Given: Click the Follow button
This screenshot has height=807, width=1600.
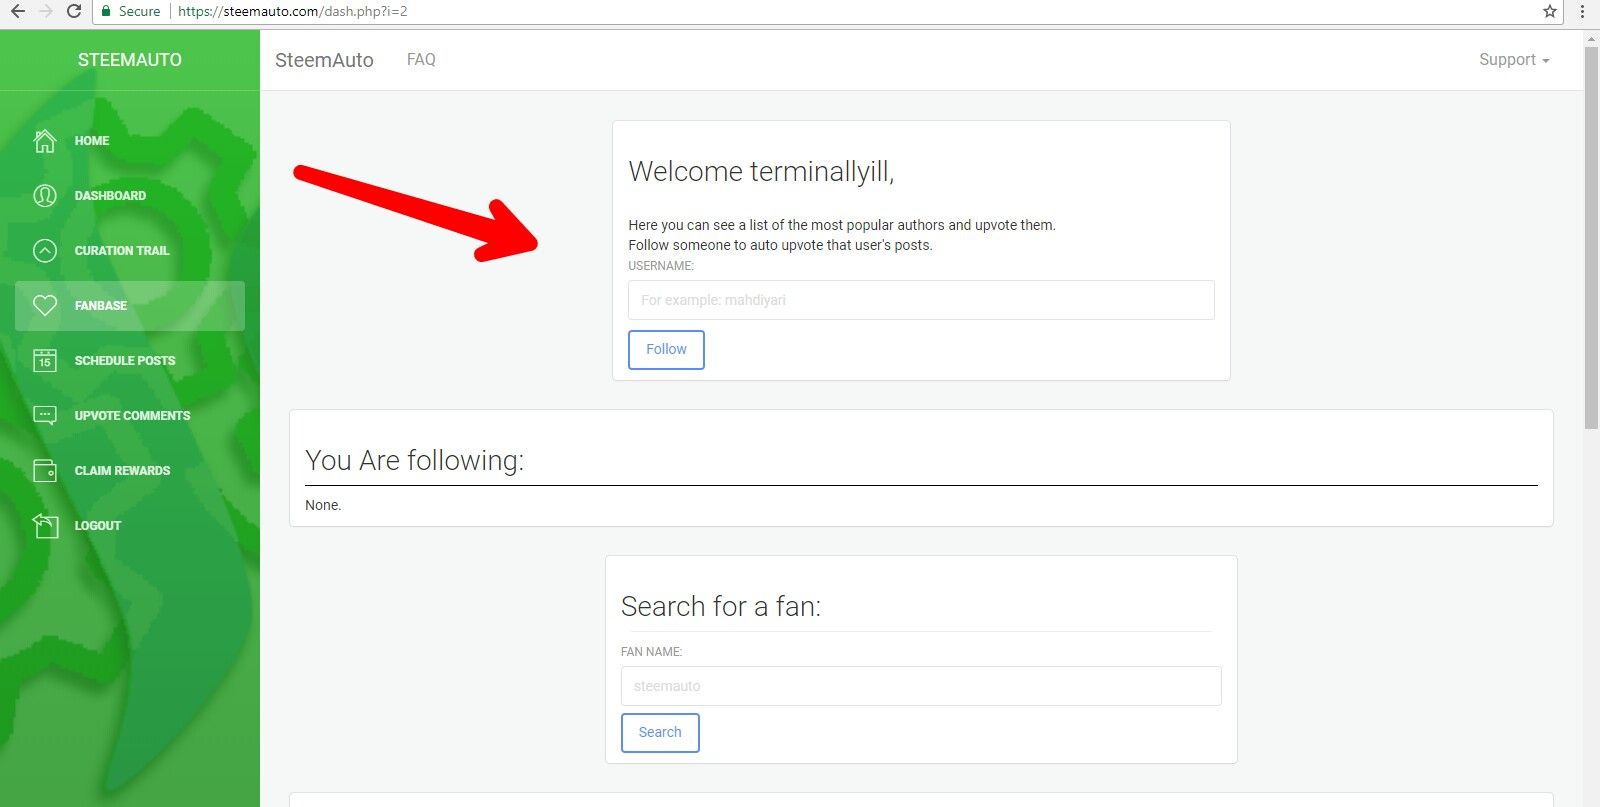Looking at the screenshot, I should (x=666, y=350).
